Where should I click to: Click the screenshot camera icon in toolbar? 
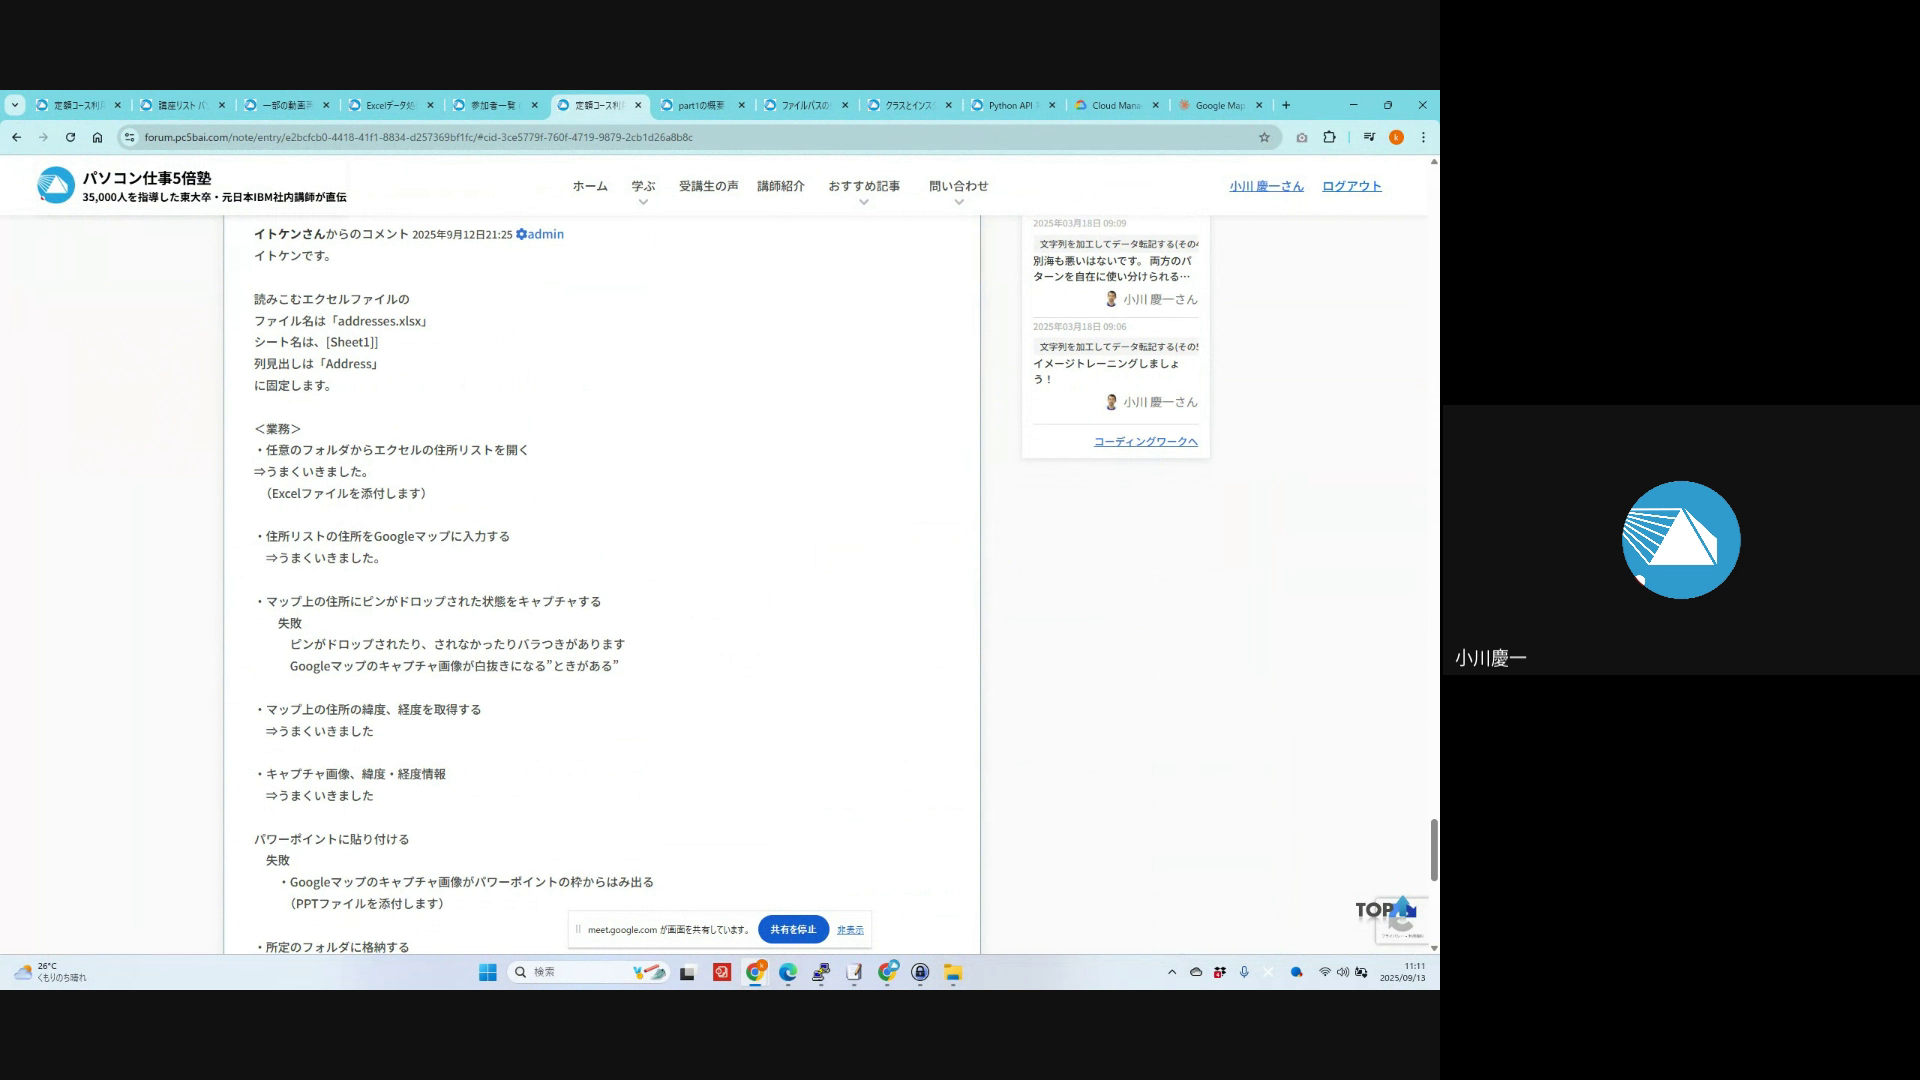[x=1301, y=138]
